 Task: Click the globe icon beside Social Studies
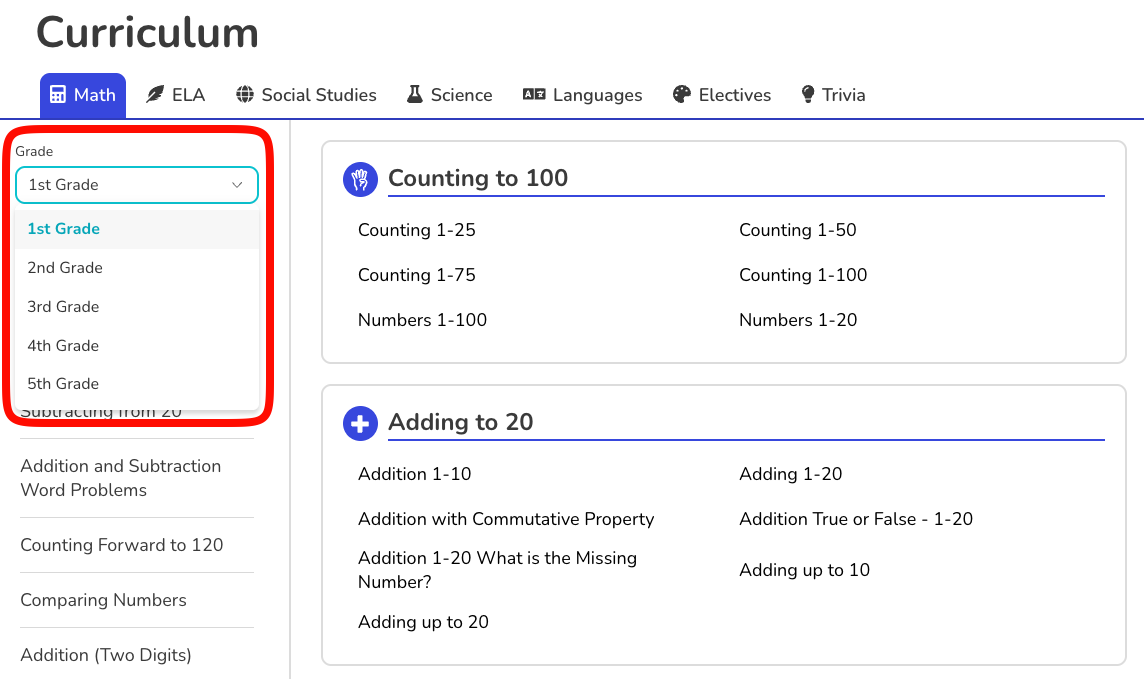click(244, 95)
